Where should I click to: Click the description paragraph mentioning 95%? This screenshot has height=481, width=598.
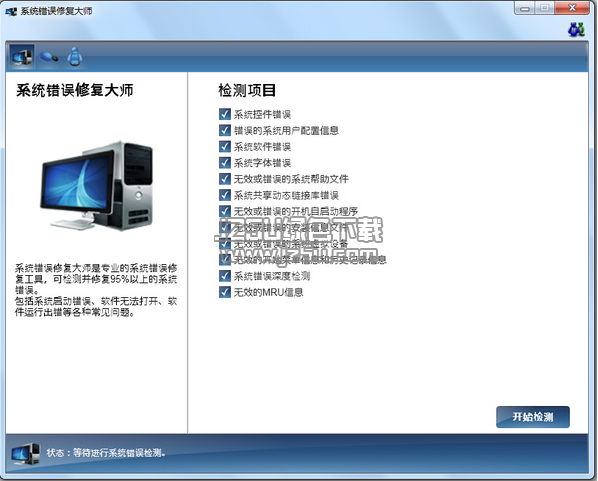(96, 290)
